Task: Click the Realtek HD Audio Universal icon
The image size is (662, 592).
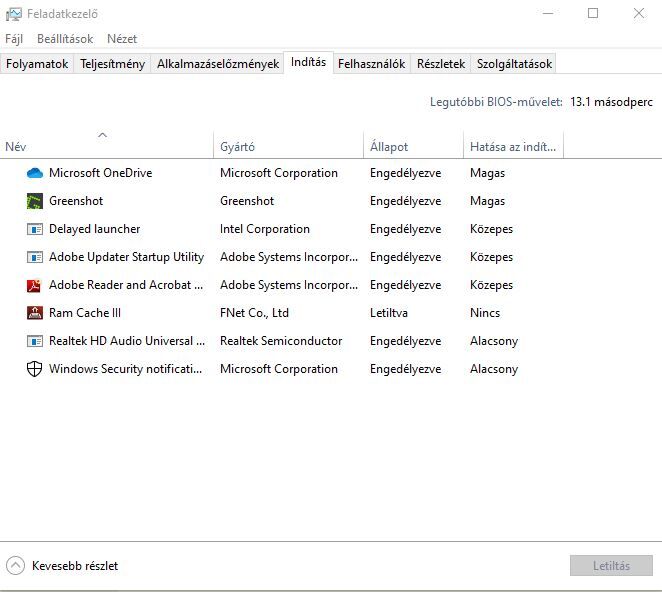Action: point(35,341)
